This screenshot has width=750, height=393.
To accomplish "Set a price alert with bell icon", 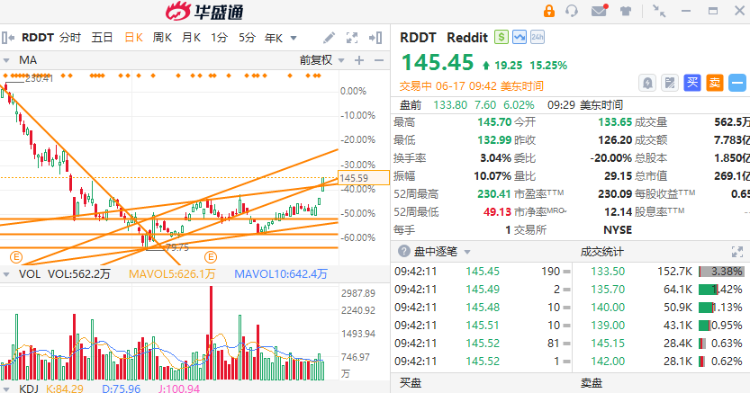I will tap(647, 83).
